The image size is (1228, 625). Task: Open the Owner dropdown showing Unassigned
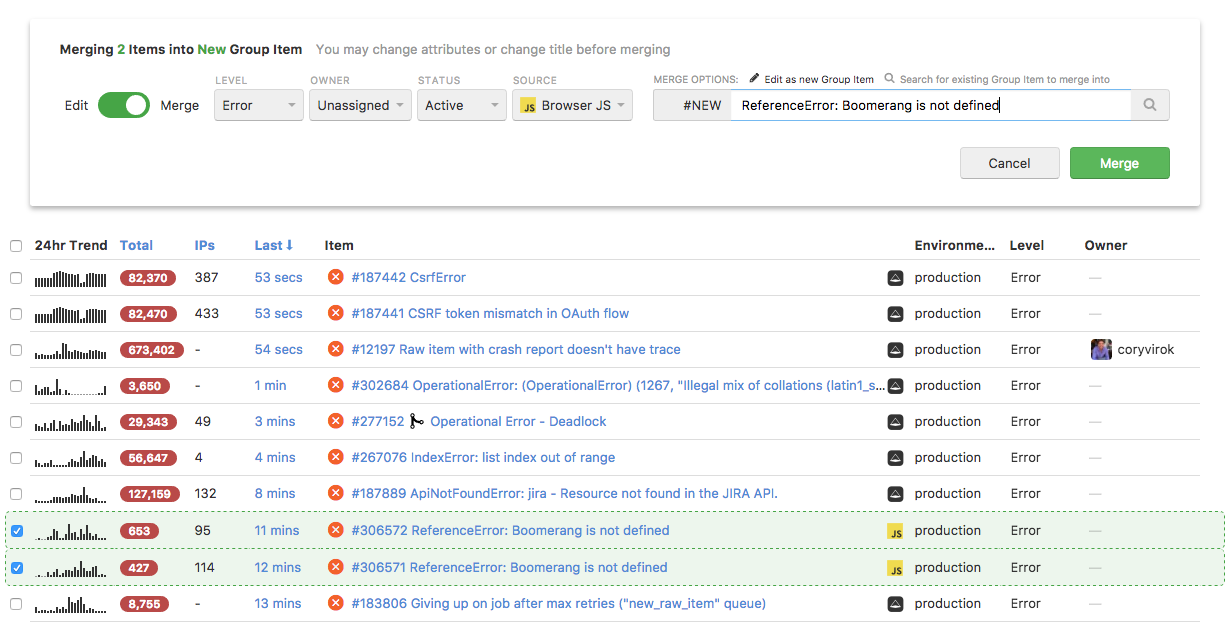[360, 104]
